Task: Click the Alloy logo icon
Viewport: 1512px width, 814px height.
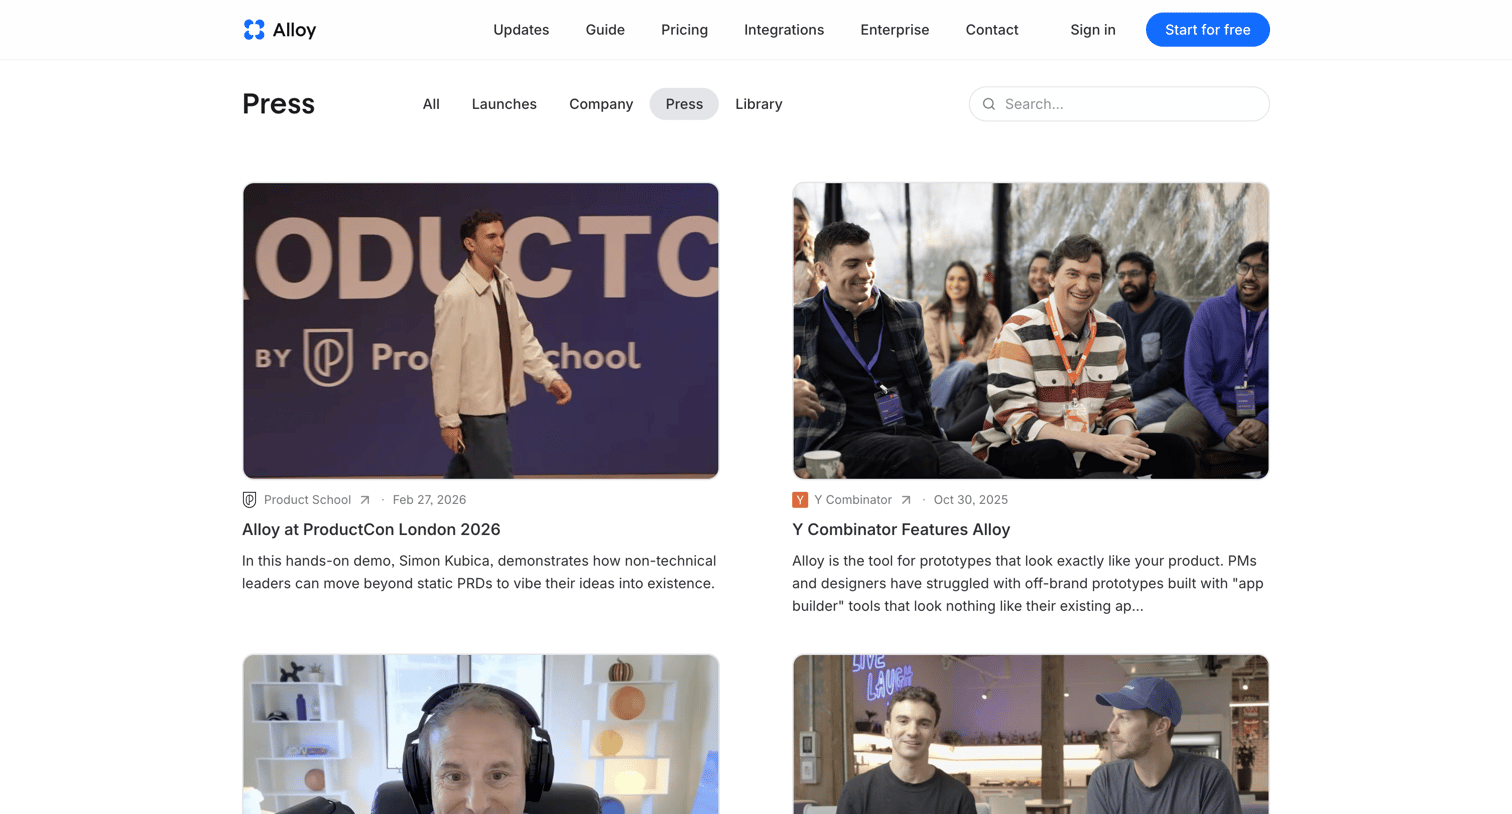Action: pyautogui.click(x=254, y=30)
